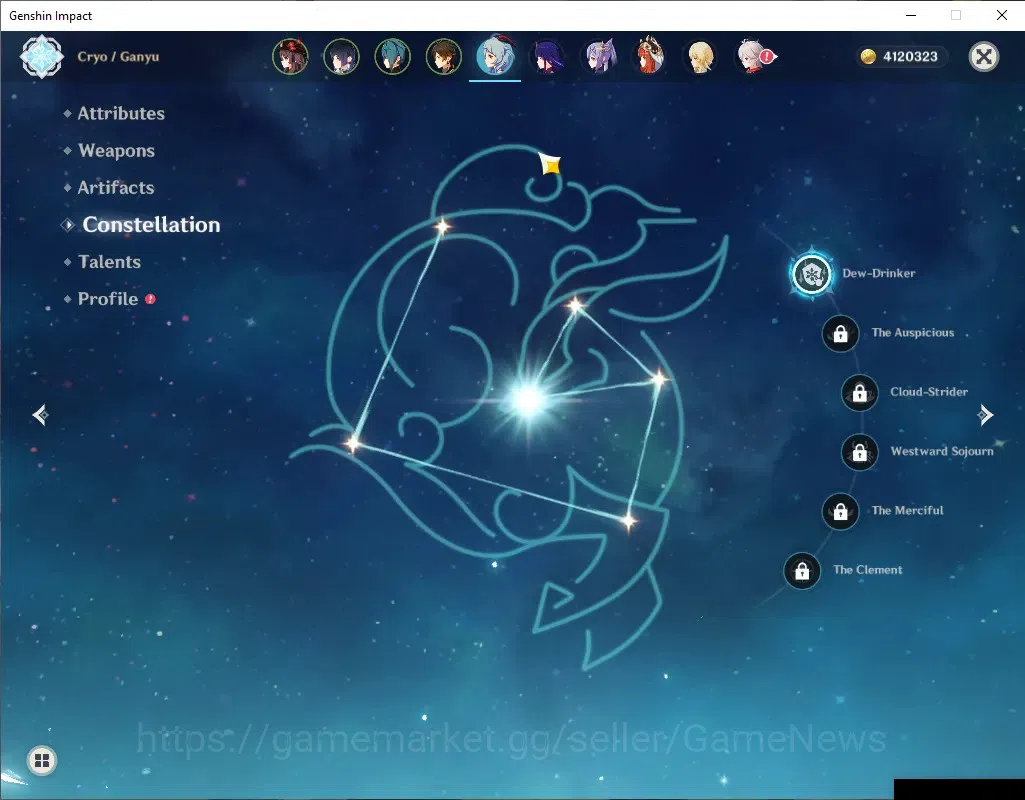Click the yellow diamond star atop the constellation
The height and width of the screenshot is (800, 1025).
pyautogui.click(x=550, y=163)
